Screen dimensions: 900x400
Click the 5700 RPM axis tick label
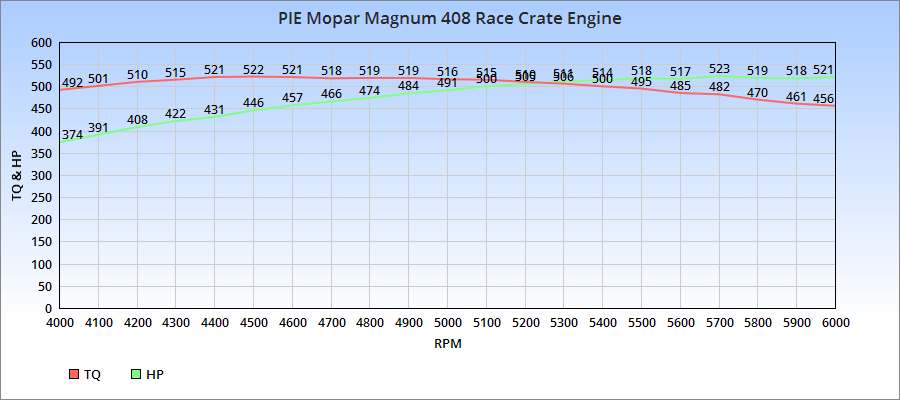pos(719,323)
